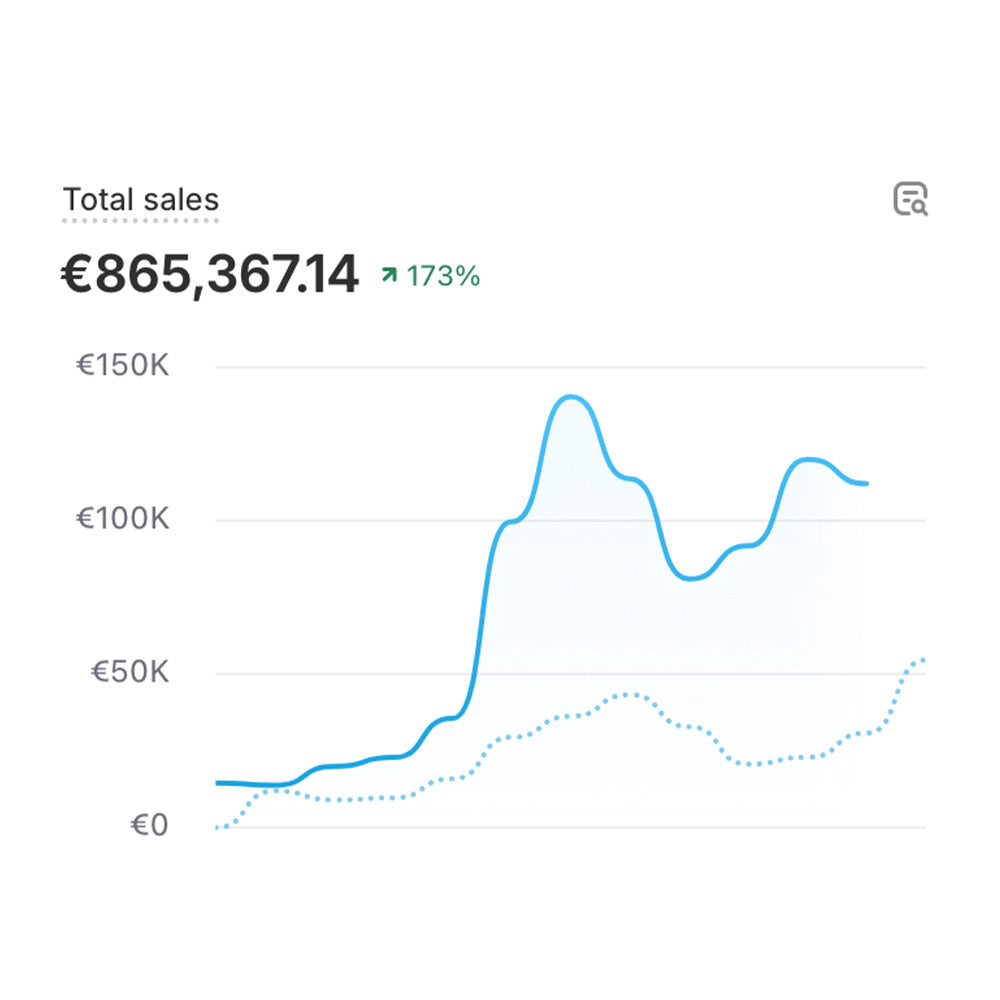Click the €50K axis label
Viewport: 1000px width, 1000px height.
[x=129, y=672]
